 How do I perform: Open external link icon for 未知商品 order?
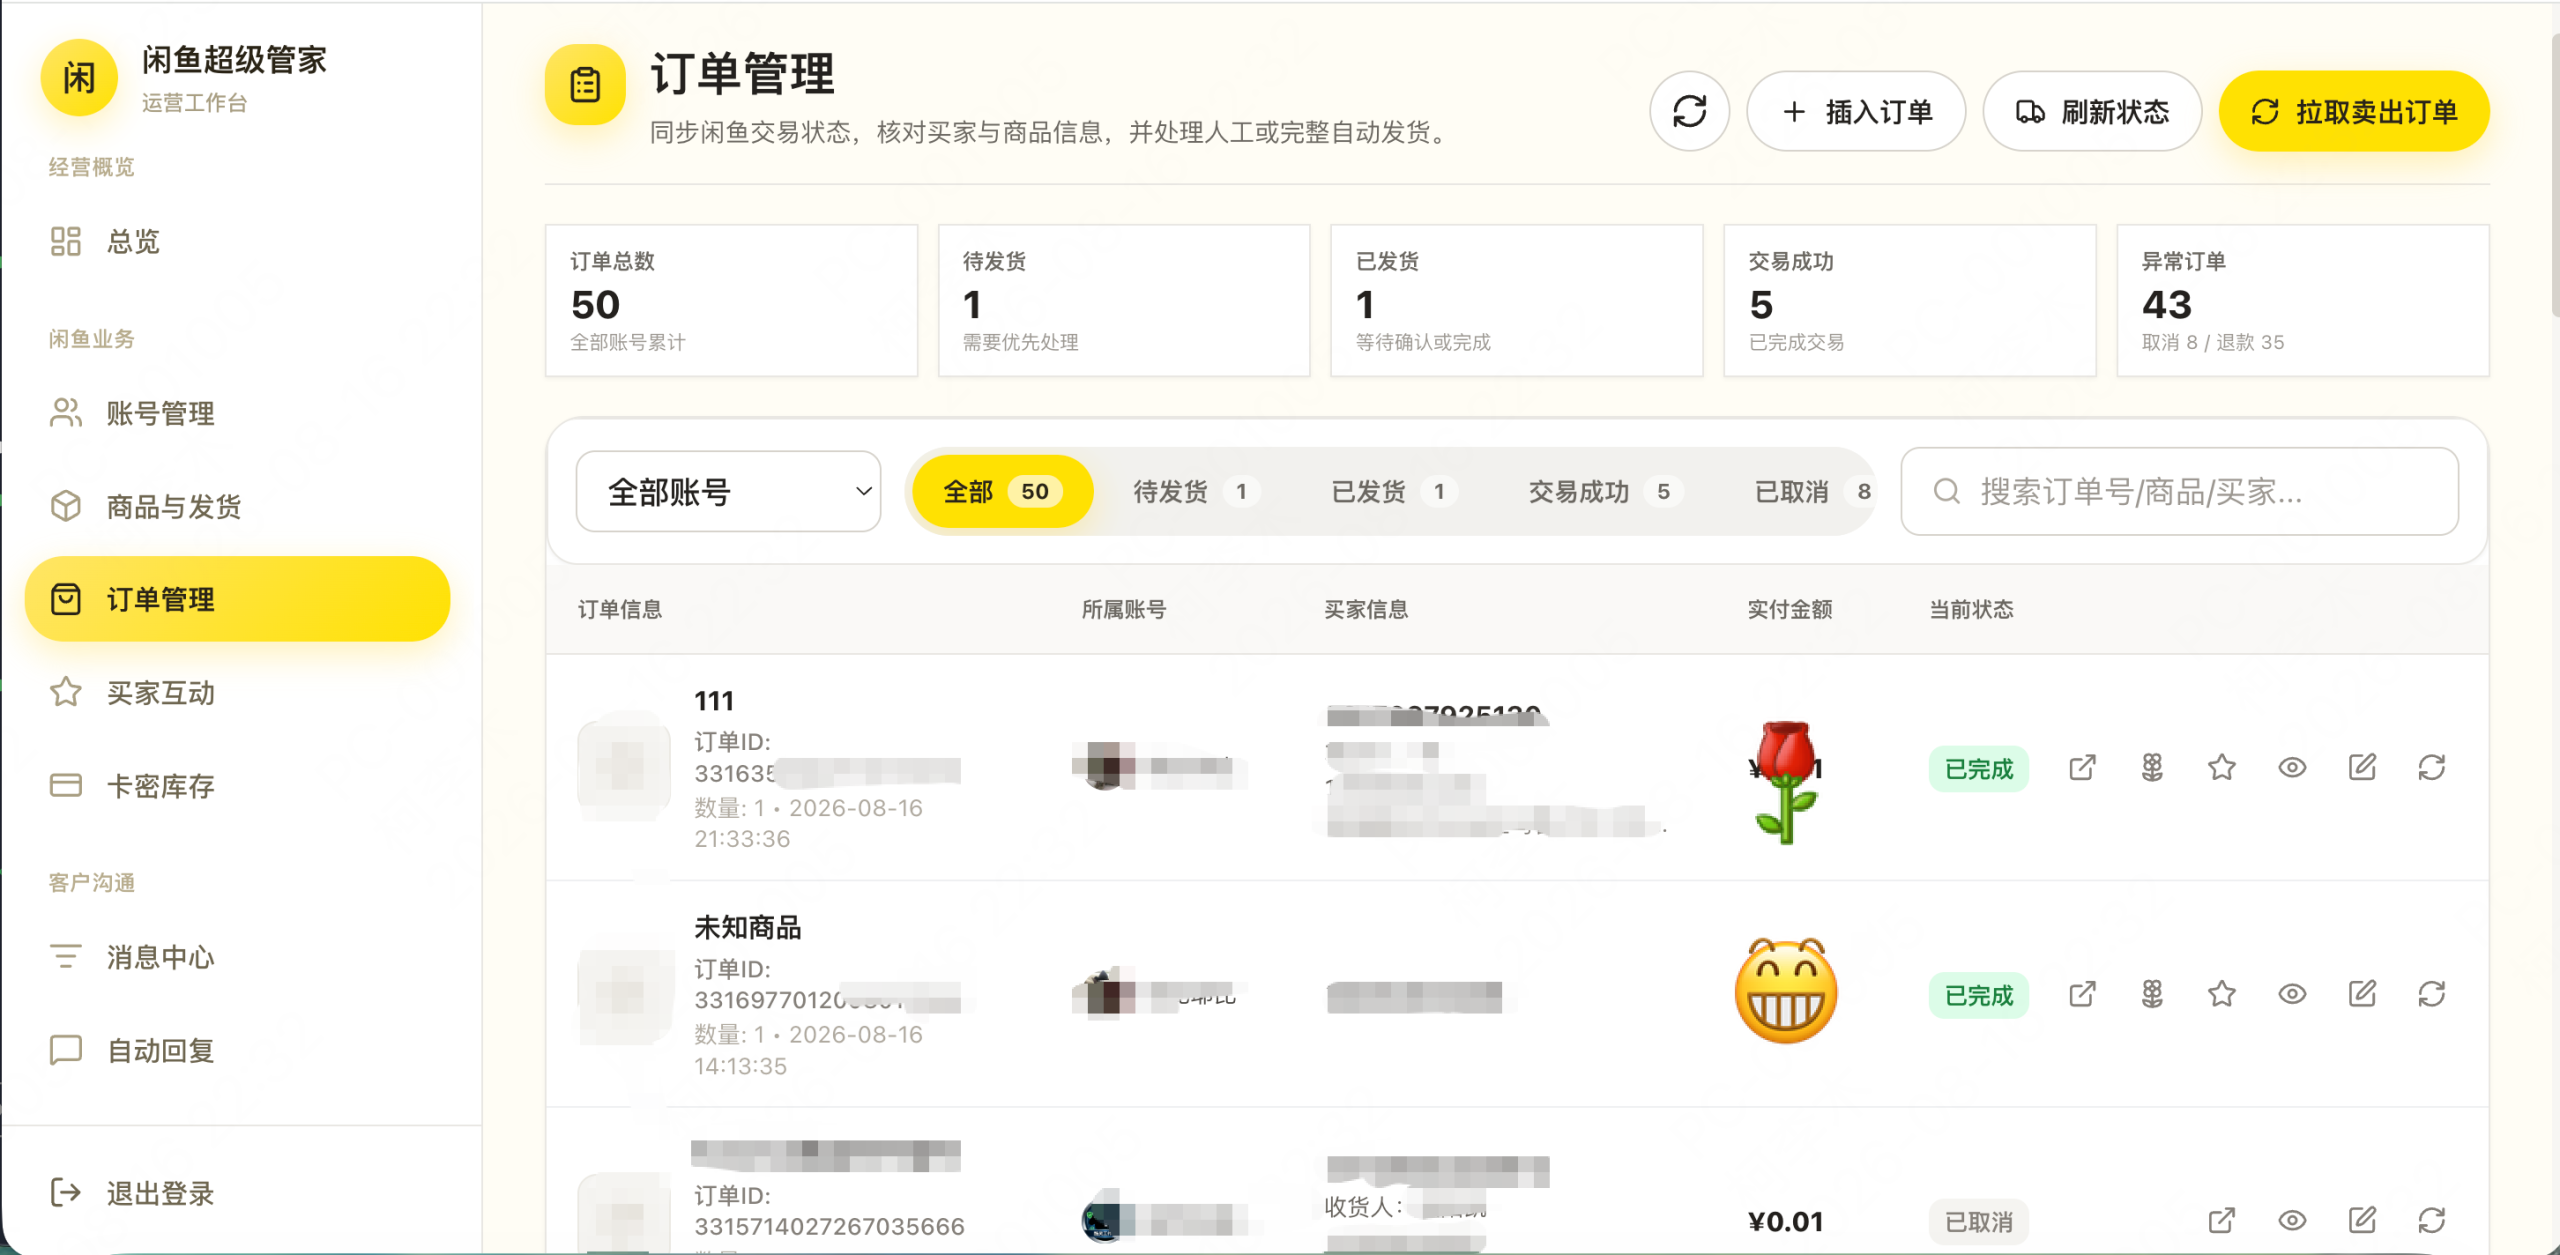pos(2082,994)
